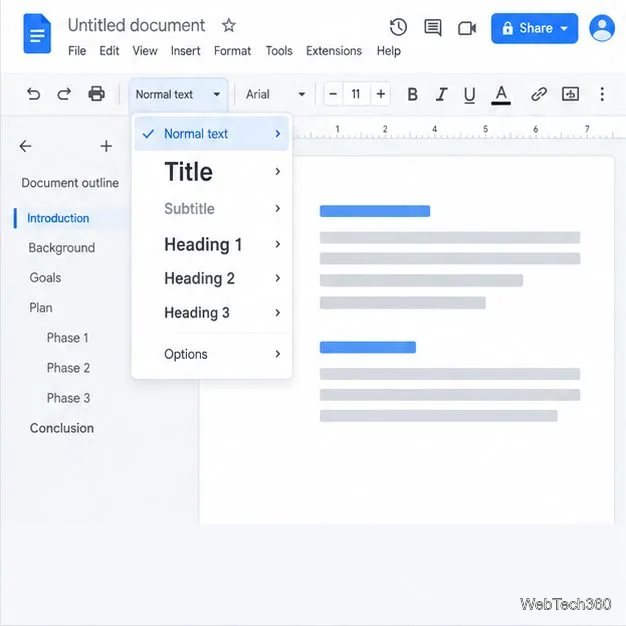Open the comments history icon
The width and height of the screenshot is (626, 626).
click(432, 28)
